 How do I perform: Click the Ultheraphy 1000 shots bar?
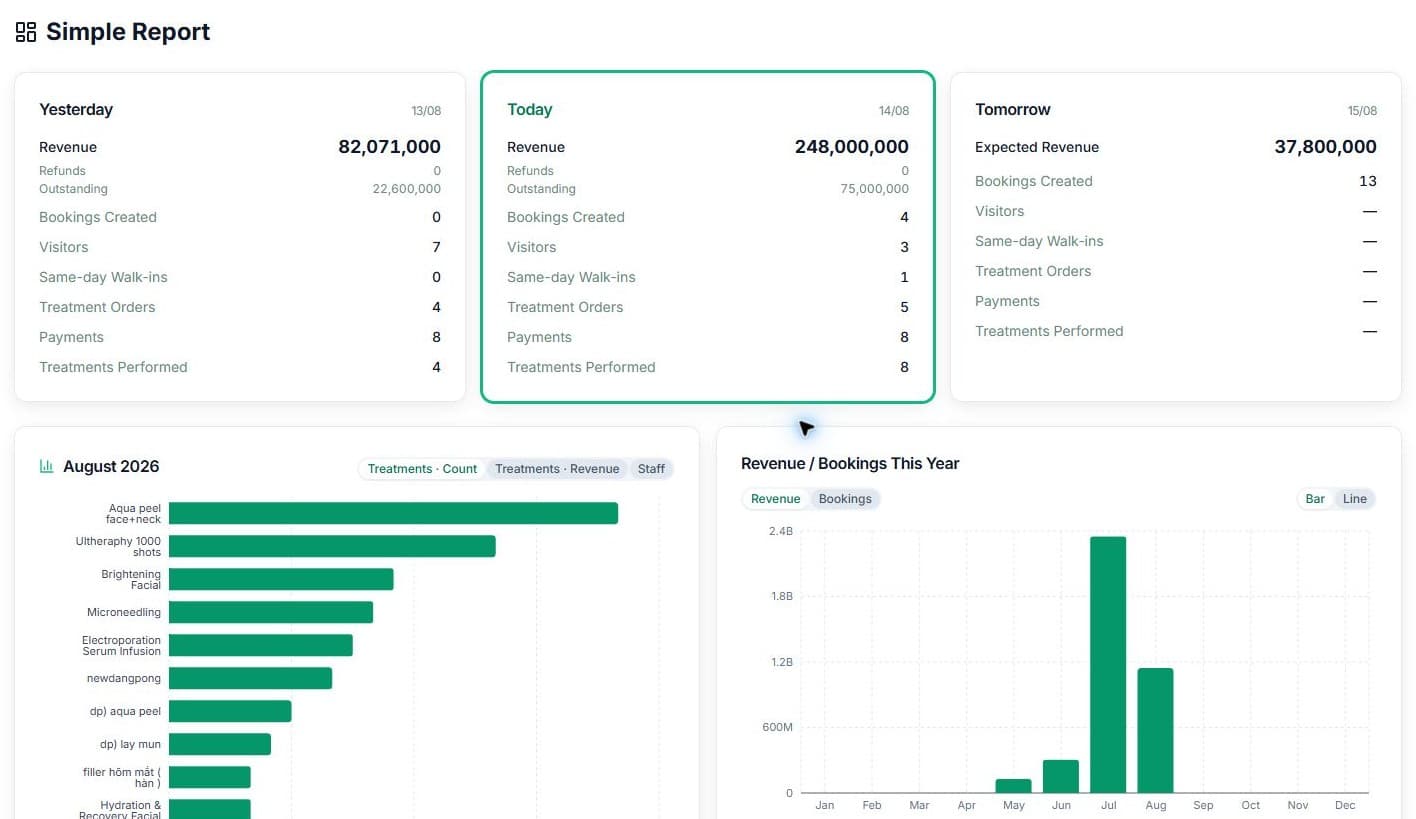tap(332, 546)
